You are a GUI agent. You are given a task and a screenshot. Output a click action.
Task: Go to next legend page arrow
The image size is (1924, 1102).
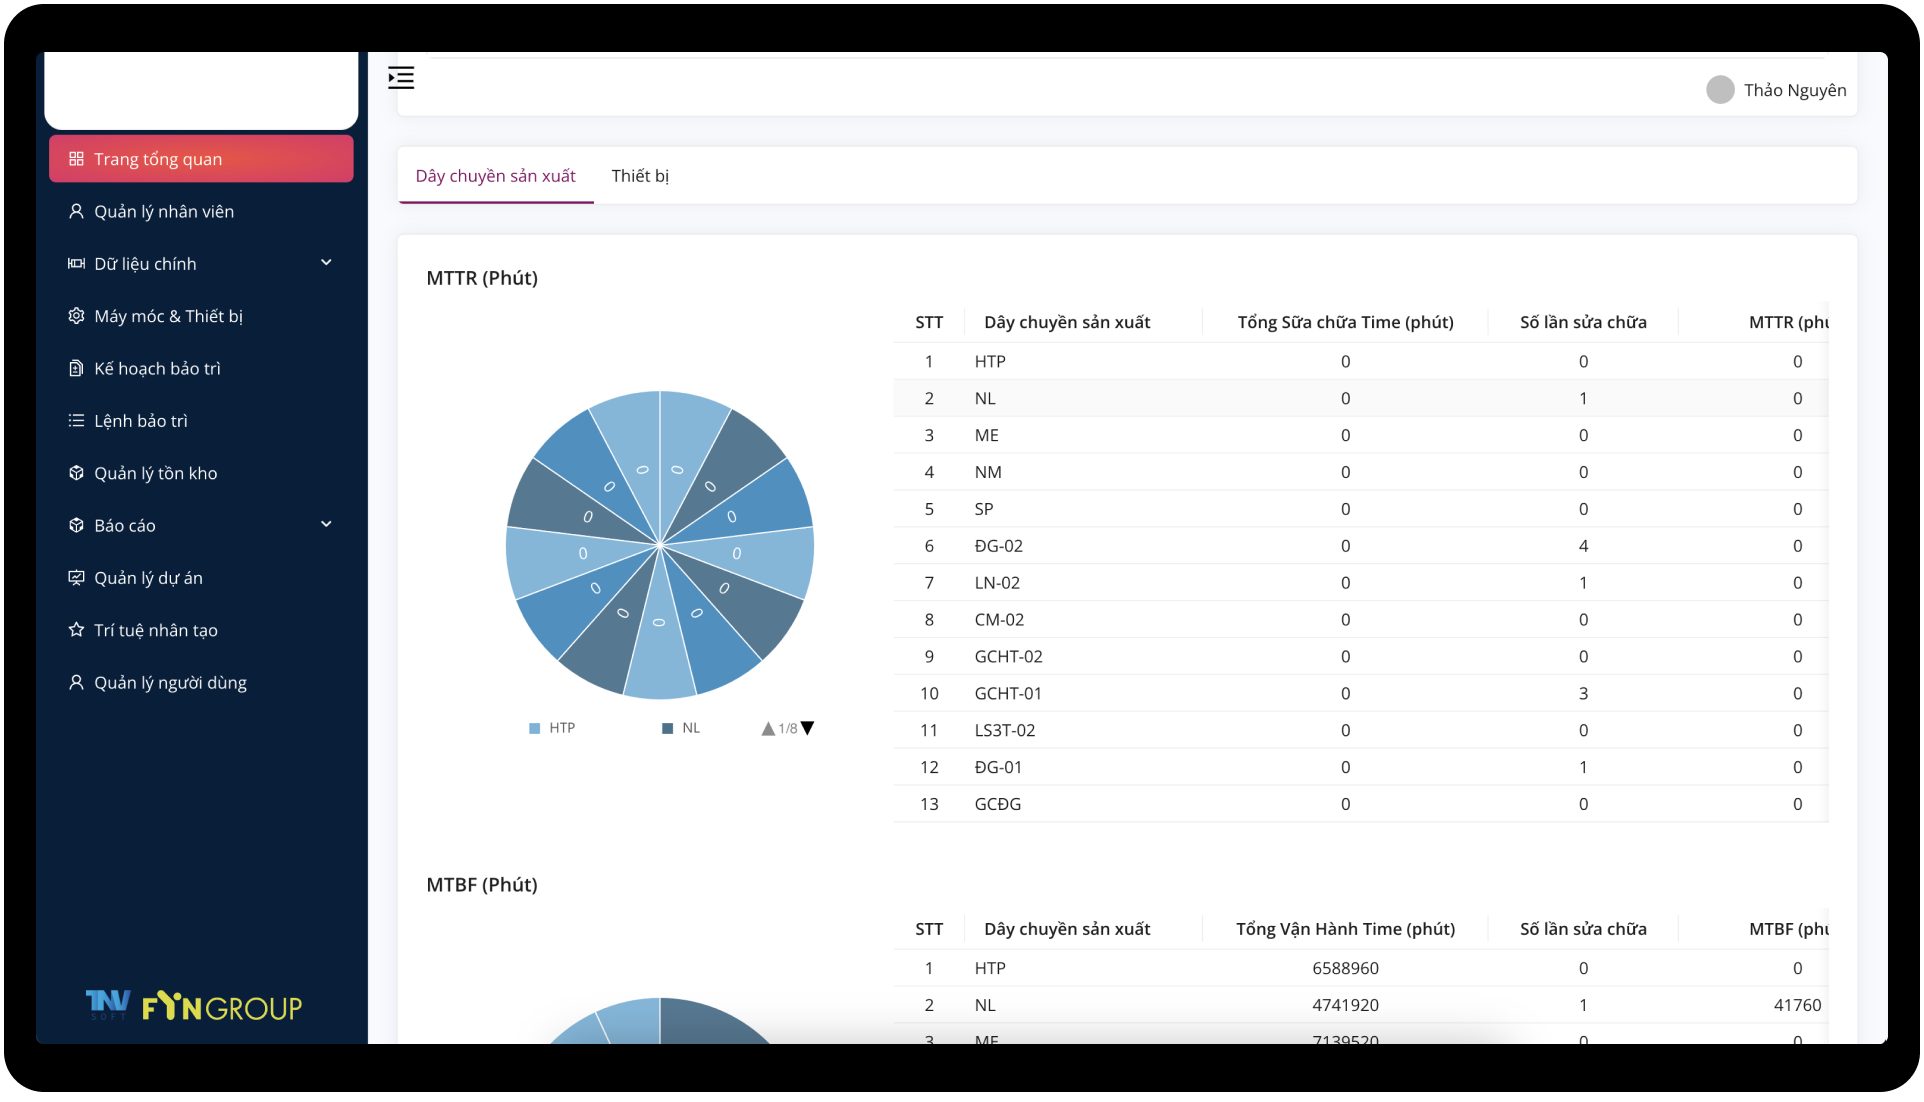tap(808, 728)
